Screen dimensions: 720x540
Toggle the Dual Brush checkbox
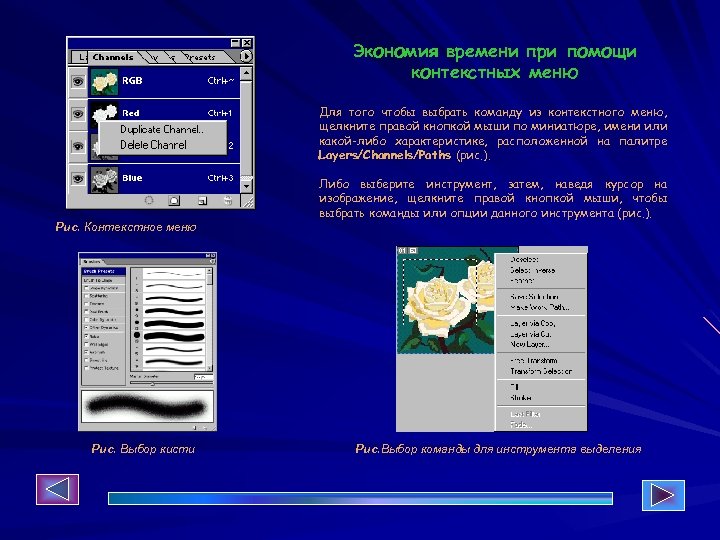(86, 311)
